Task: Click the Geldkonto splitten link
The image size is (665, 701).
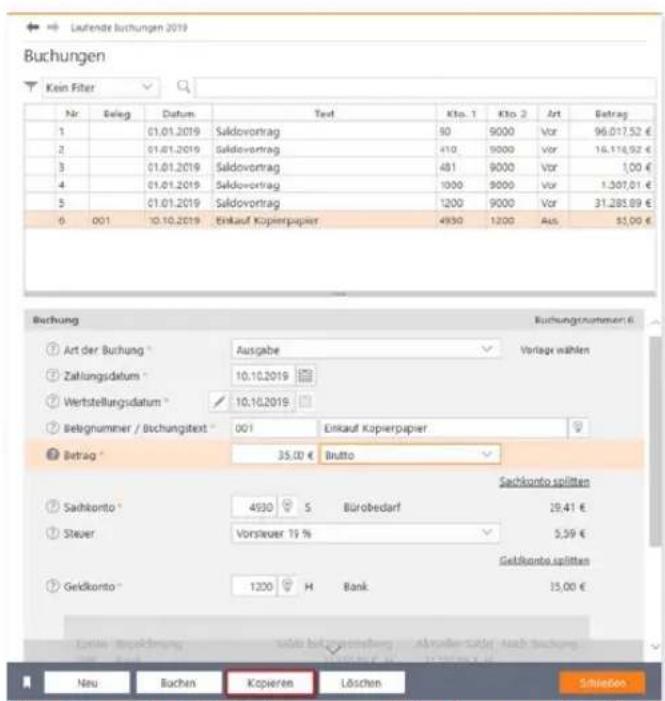Action: click(544, 560)
